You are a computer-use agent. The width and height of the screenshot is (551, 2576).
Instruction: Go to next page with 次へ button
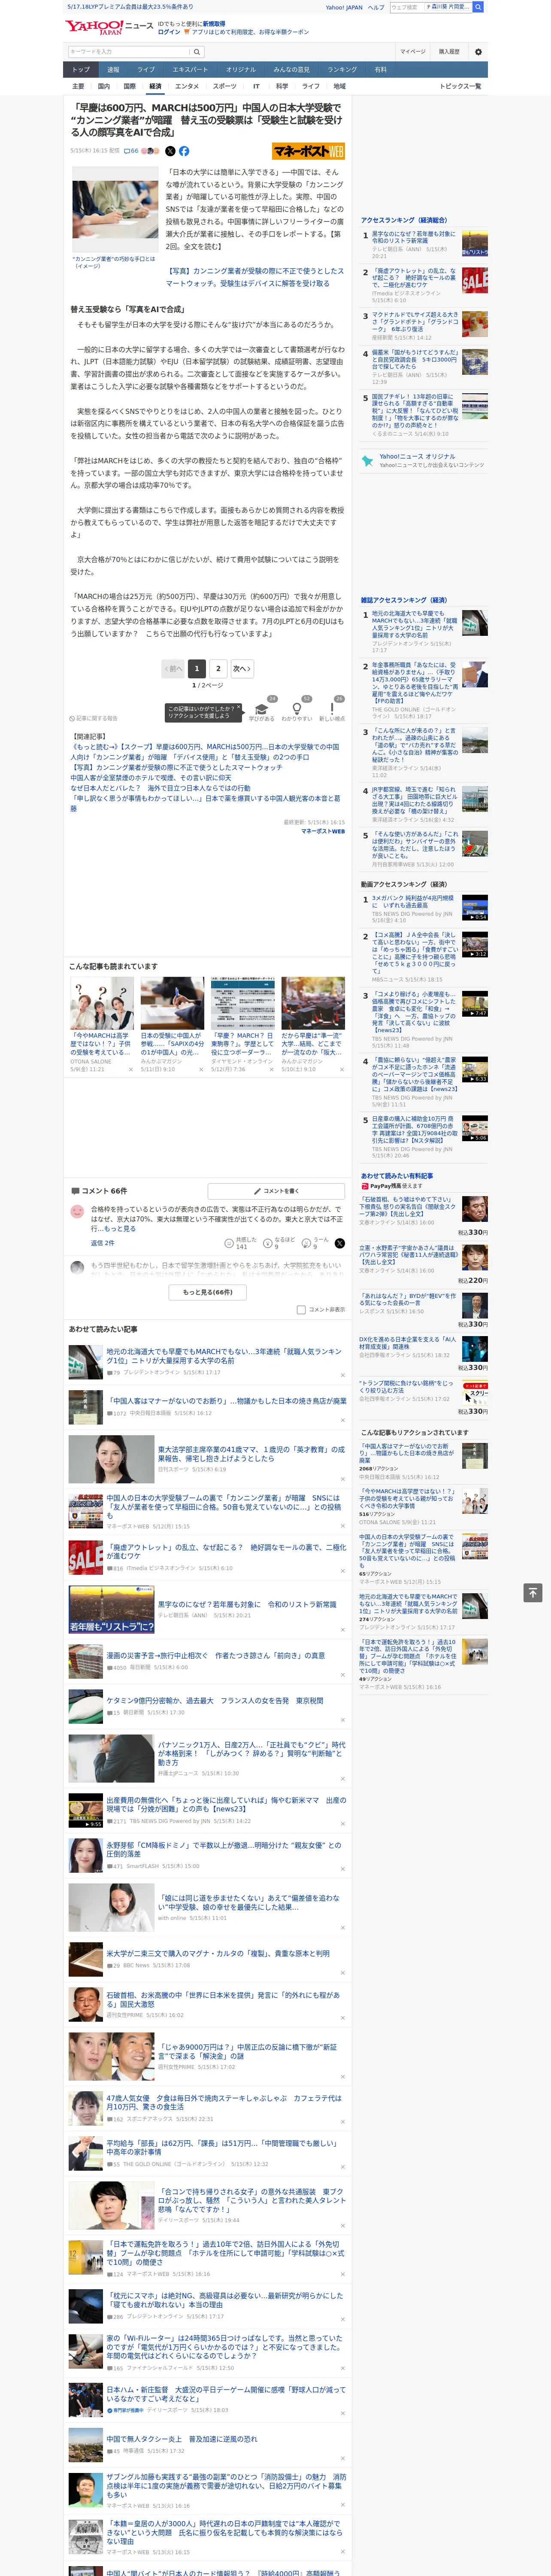tap(241, 668)
